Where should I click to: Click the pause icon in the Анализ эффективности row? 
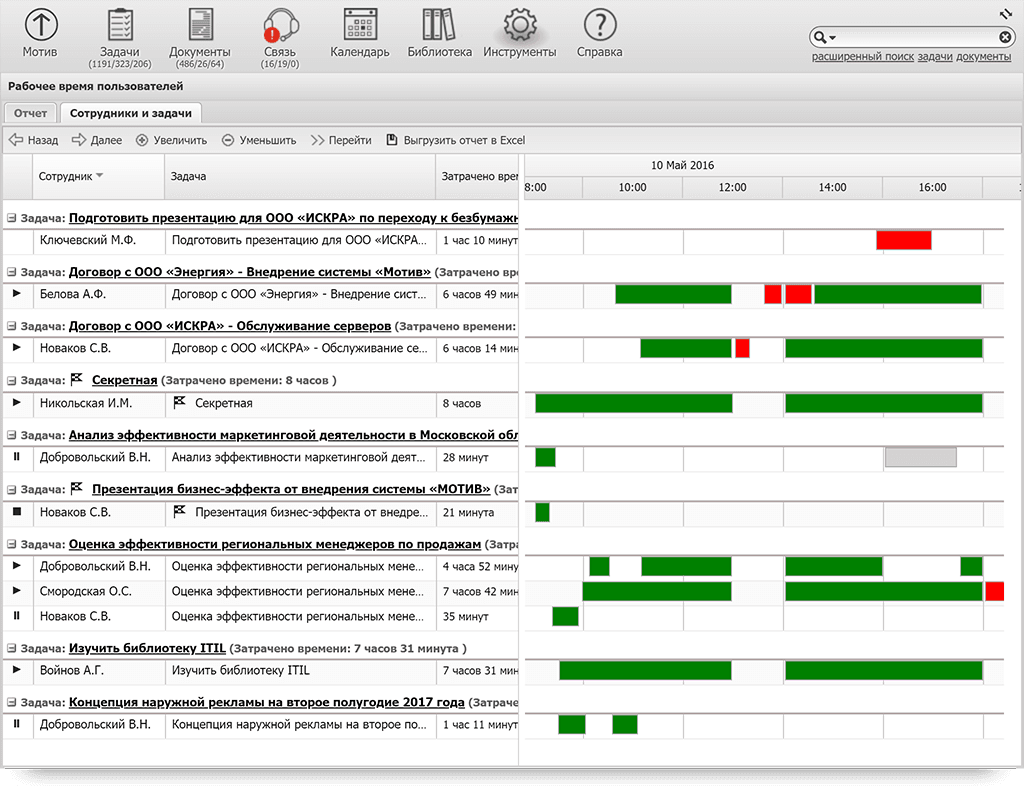coord(17,457)
